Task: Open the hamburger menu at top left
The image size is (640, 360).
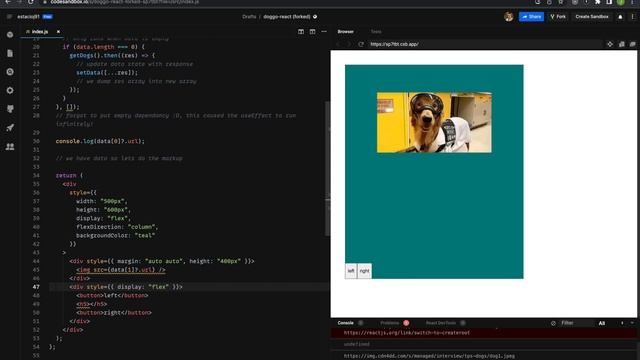Action: tap(9, 17)
